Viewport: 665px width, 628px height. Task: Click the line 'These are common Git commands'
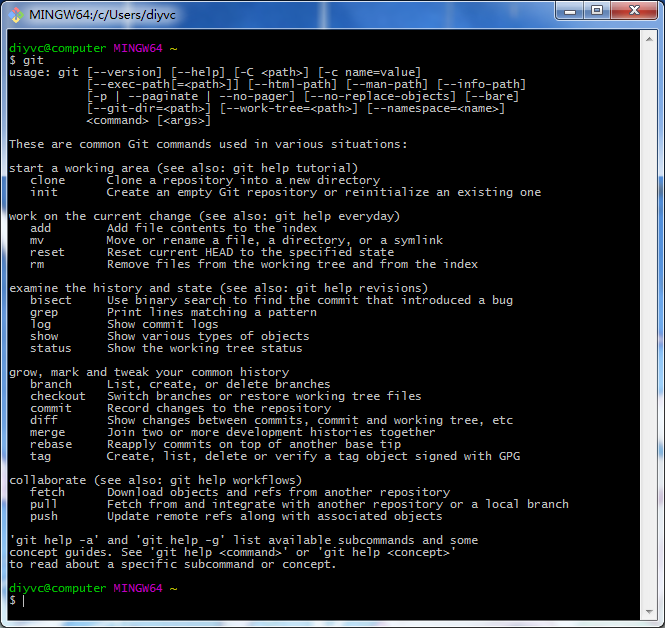[x=208, y=144]
